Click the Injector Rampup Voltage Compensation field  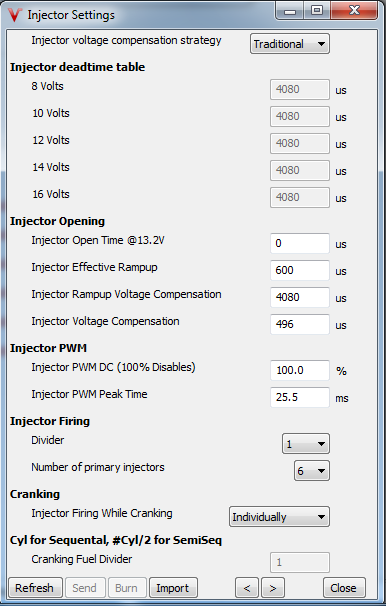(x=300, y=297)
